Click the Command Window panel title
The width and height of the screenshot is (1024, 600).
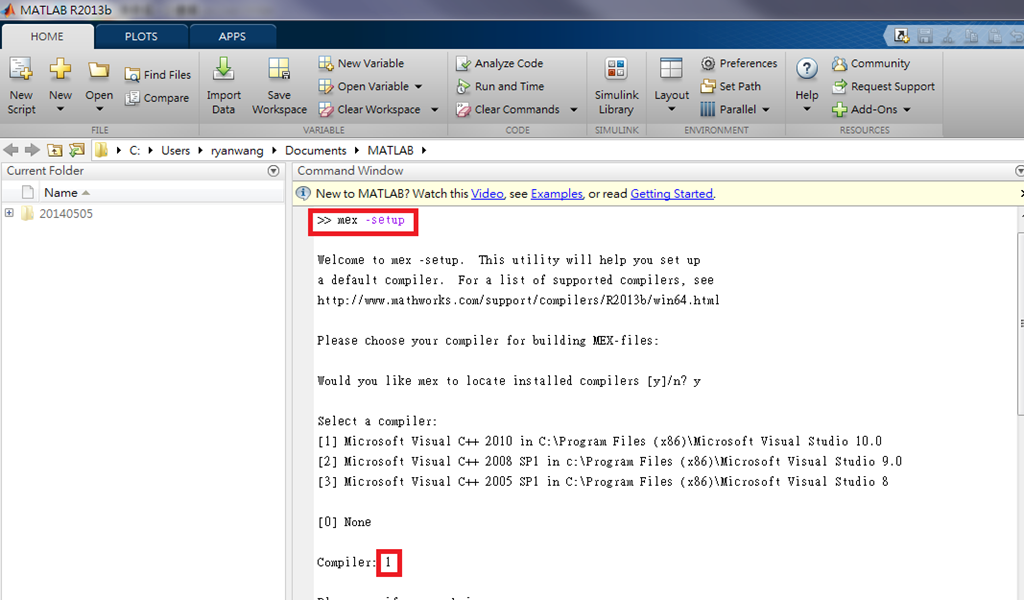point(350,171)
